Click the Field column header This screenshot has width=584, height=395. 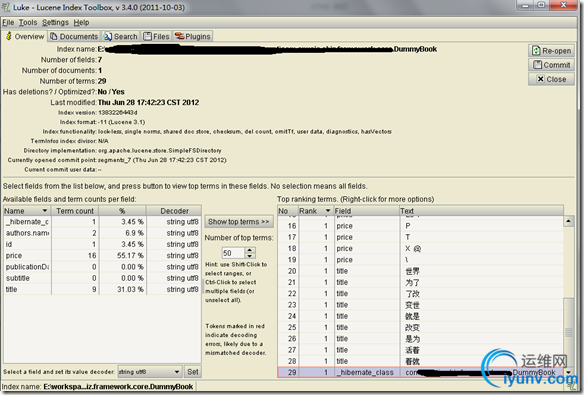click(x=366, y=211)
